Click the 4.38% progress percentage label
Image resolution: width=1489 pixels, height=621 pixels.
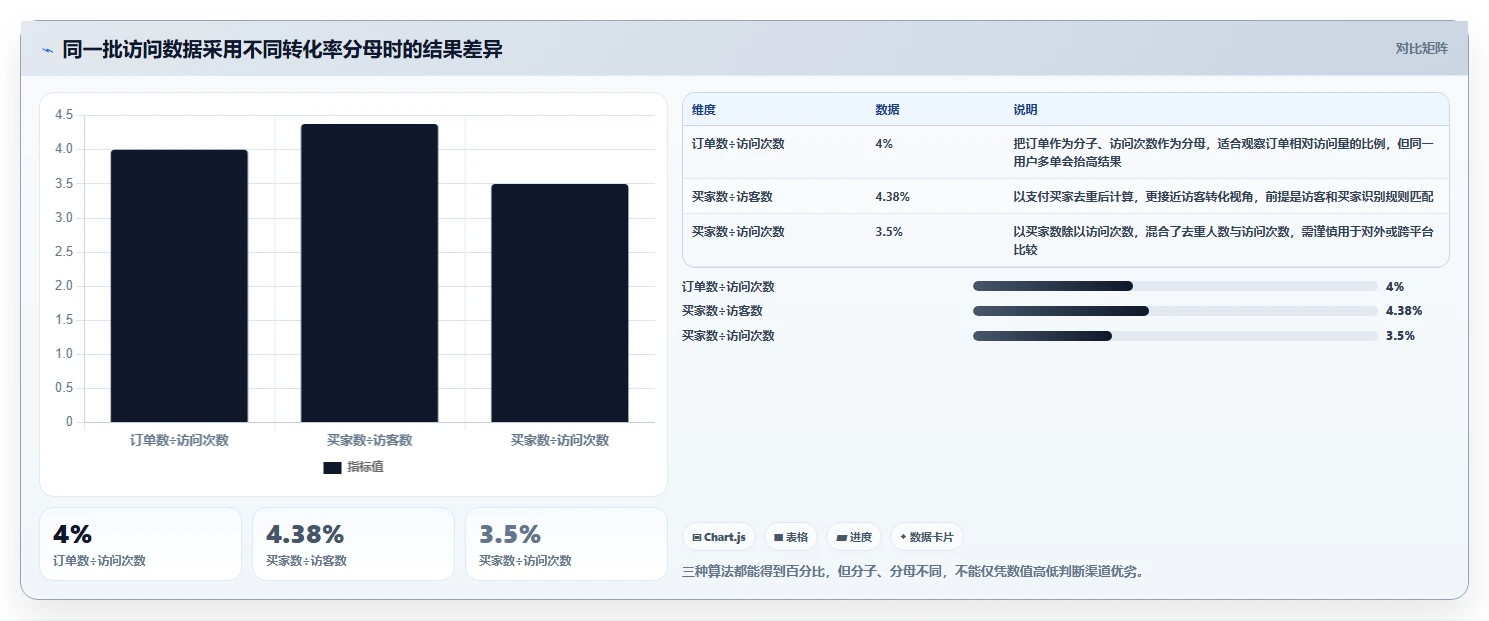tap(1404, 311)
